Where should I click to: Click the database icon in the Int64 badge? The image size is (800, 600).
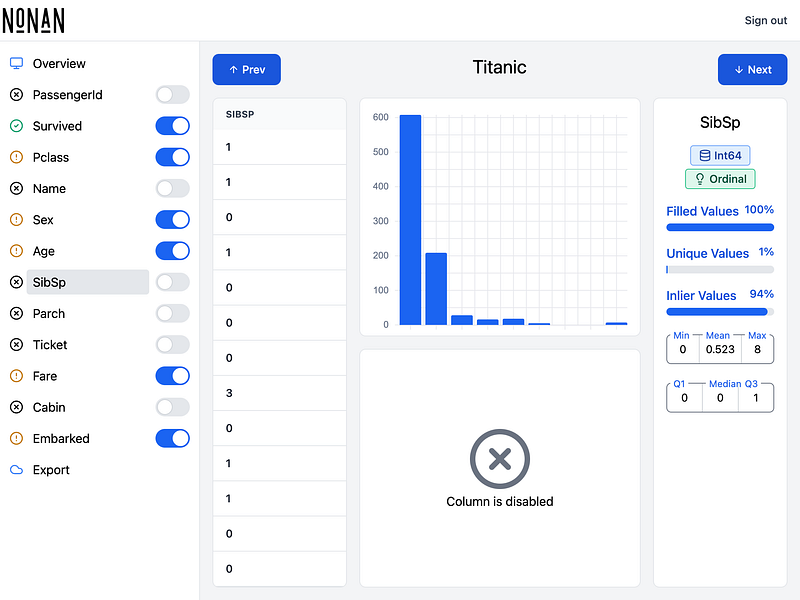702,155
